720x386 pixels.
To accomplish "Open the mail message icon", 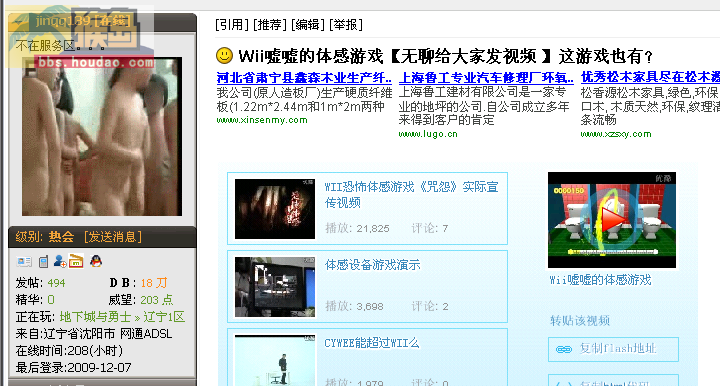I will [x=76, y=261].
